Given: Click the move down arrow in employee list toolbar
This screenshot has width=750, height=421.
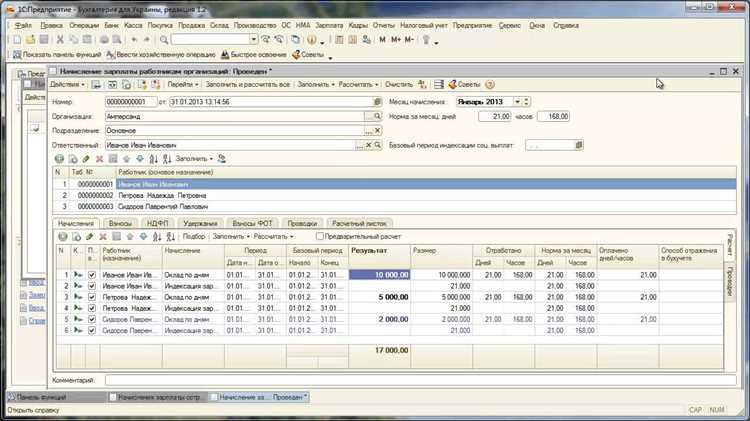Looking at the screenshot, I should tap(139, 158).
